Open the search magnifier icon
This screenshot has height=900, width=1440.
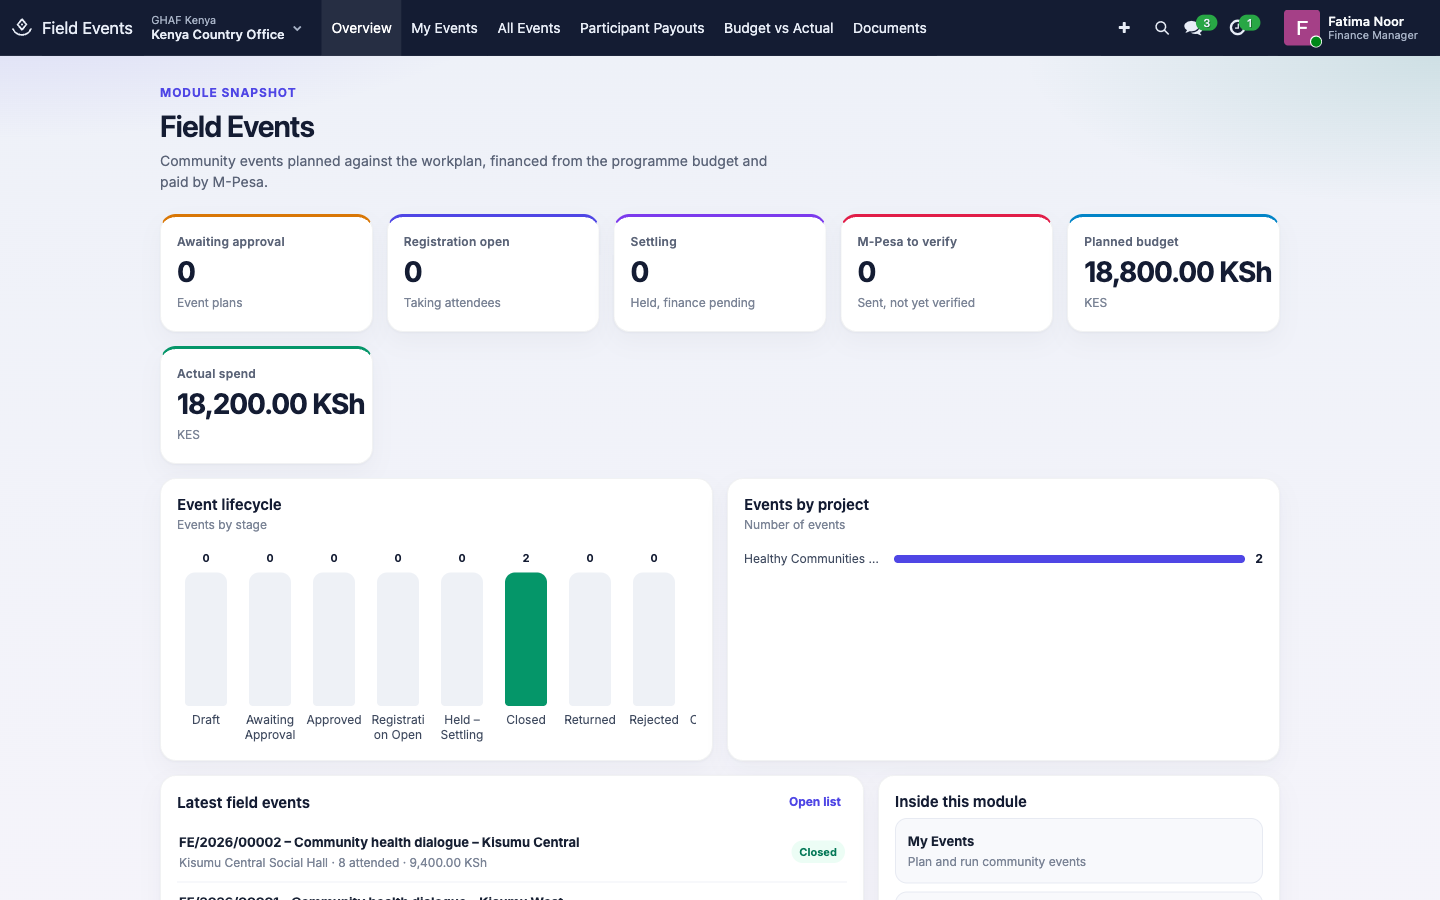pos(1161,28)
